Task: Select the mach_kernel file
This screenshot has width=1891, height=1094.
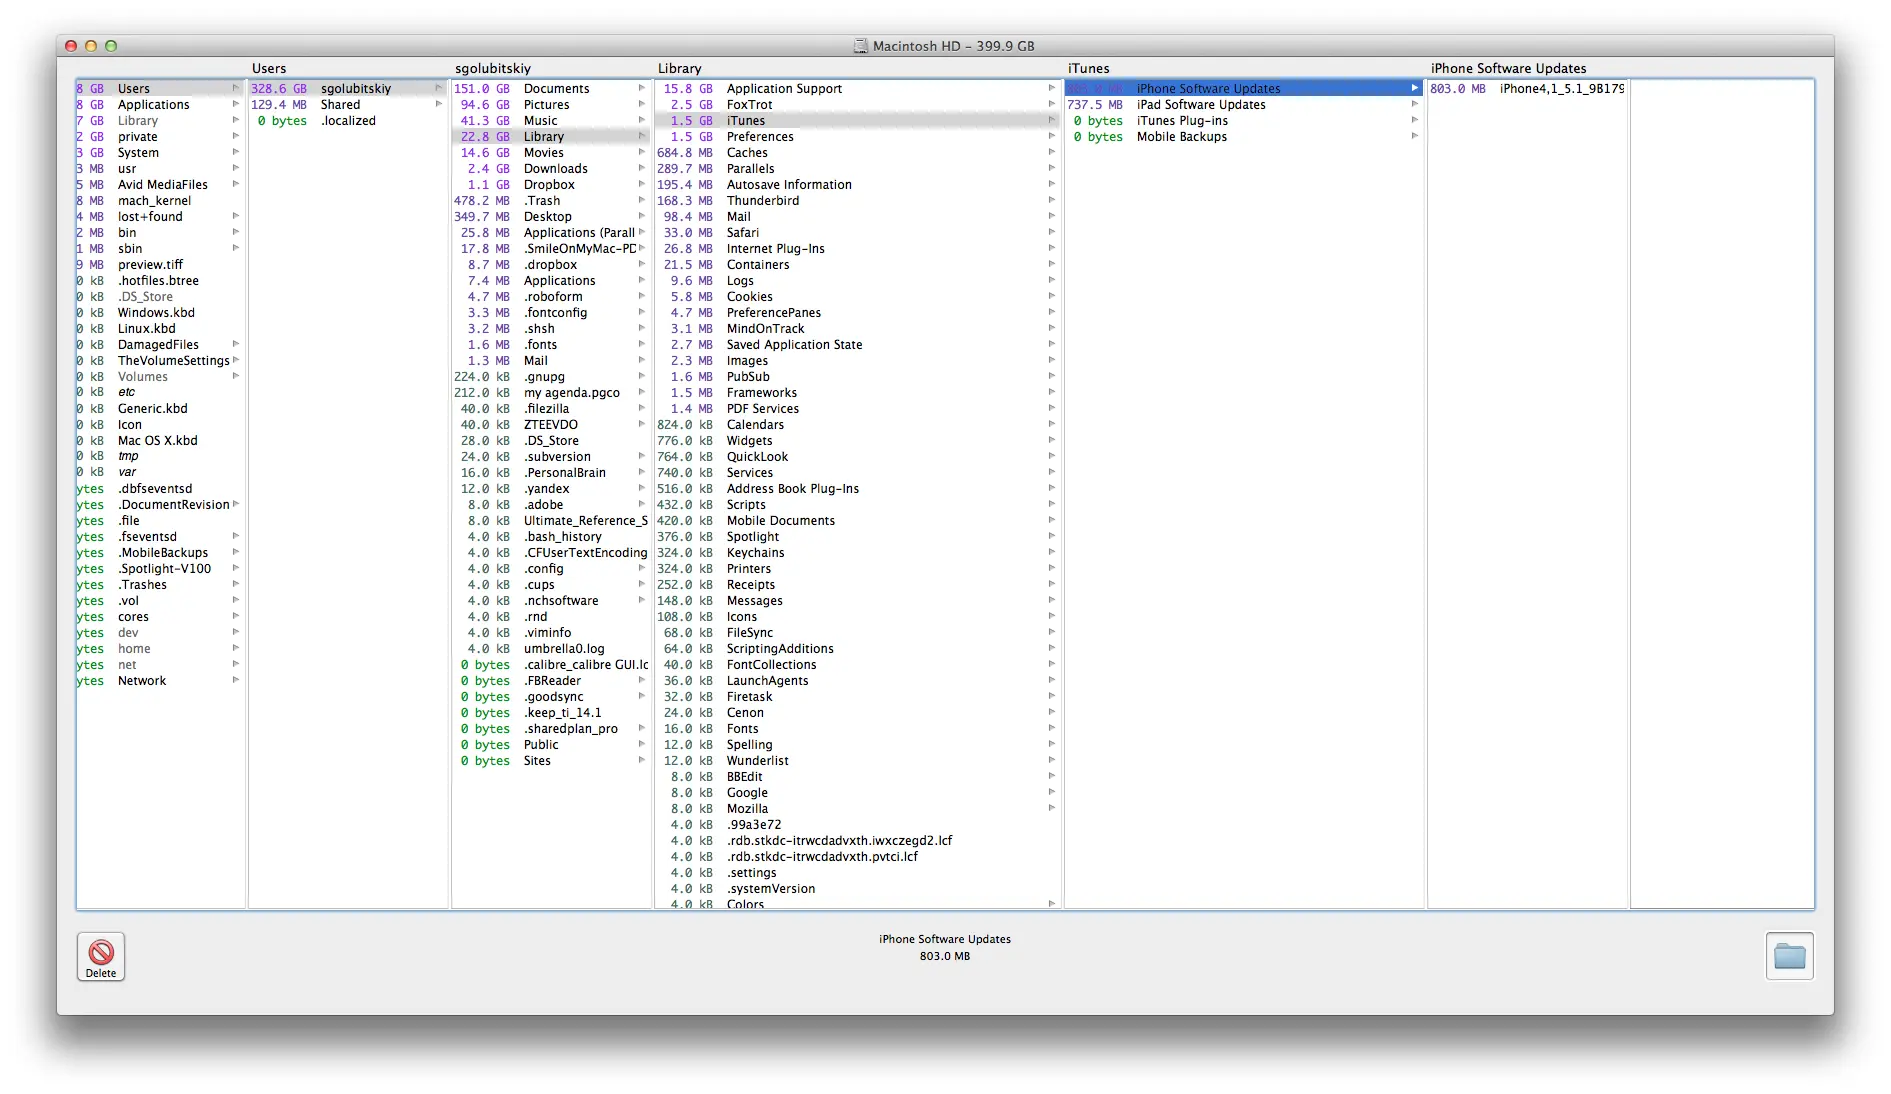Action: [160, 201]
